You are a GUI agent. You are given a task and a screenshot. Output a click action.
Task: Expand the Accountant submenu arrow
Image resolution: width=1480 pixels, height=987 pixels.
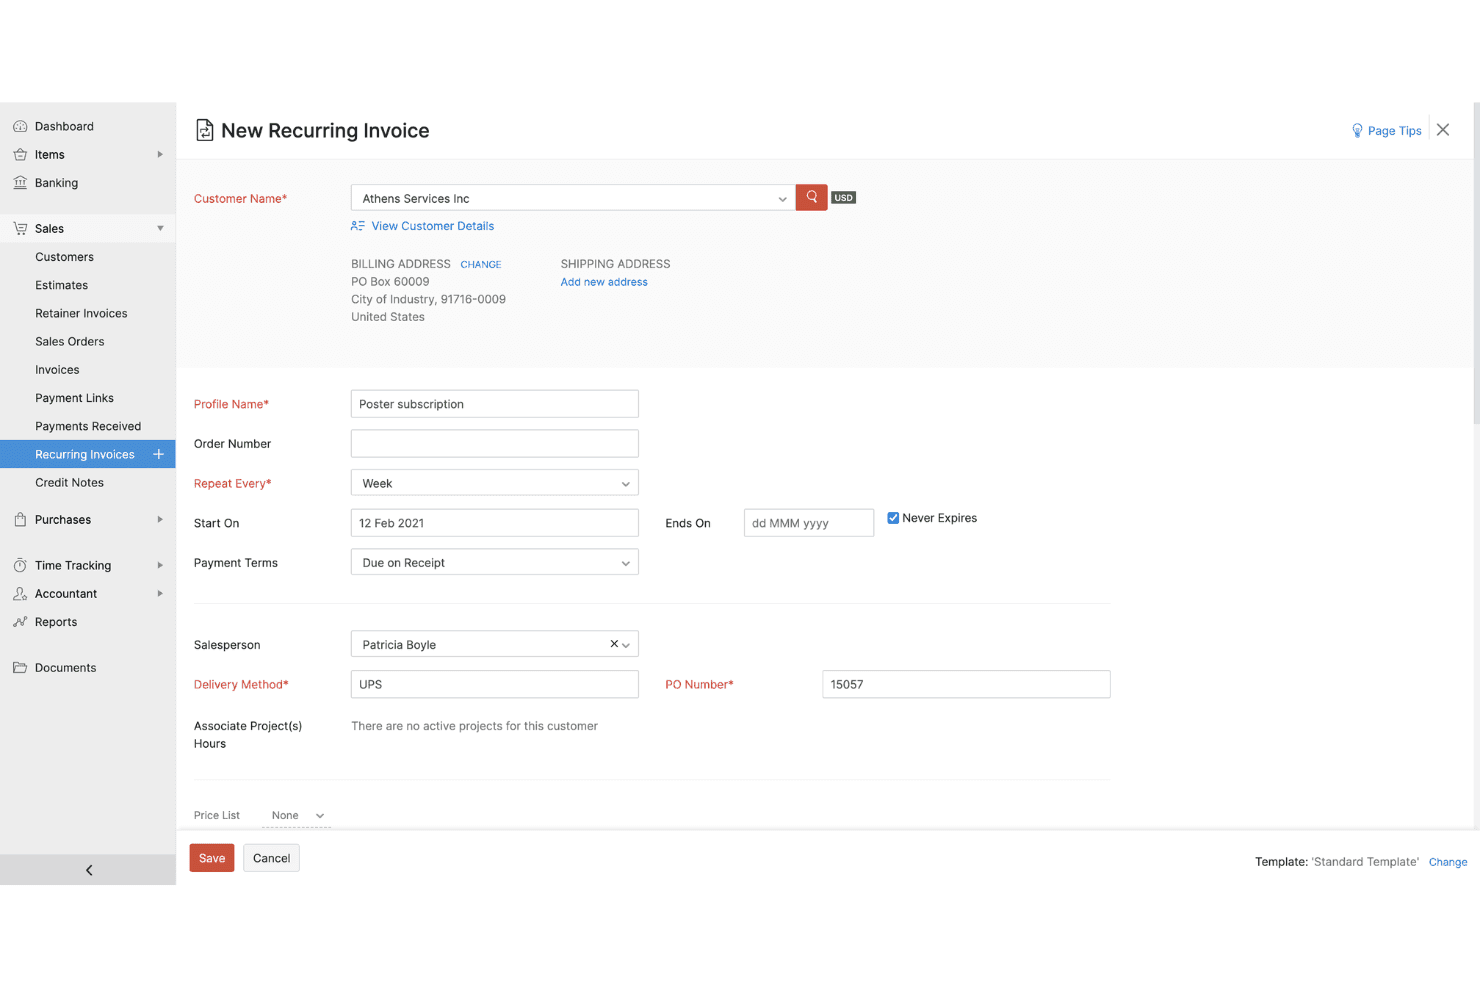click(160, 594)
